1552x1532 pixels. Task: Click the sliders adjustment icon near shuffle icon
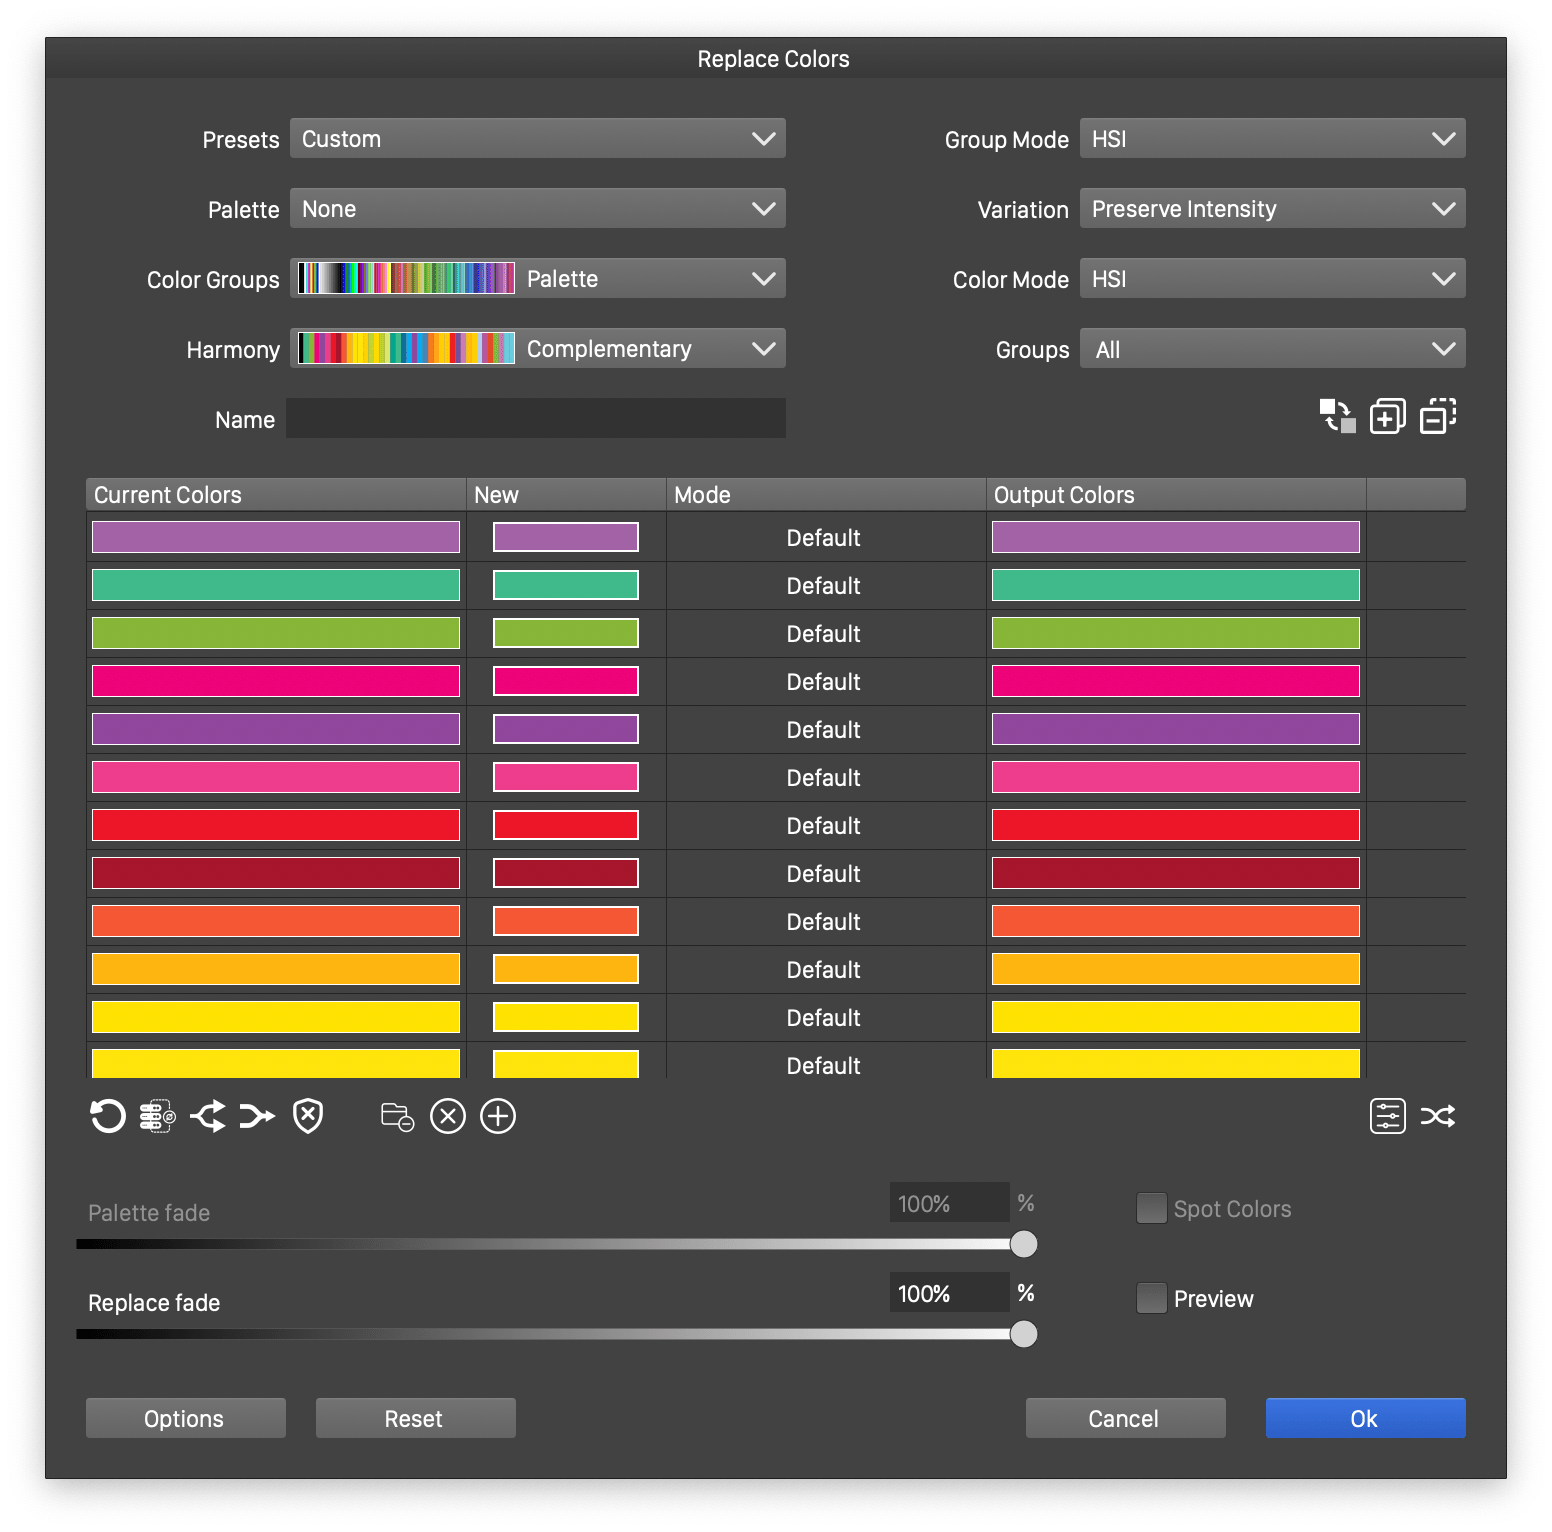tap(1387, 1116)
